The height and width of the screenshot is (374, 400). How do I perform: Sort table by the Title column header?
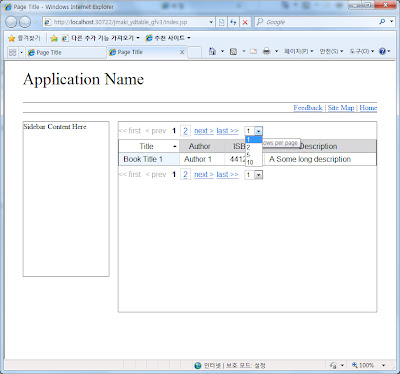[149, 146]
